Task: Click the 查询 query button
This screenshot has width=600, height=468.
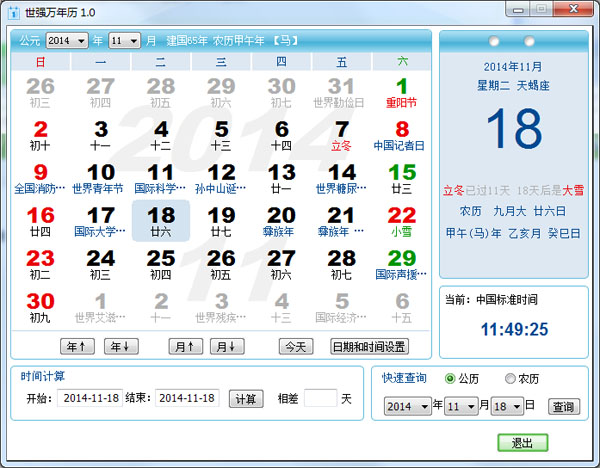Action: tap(564, 406)
